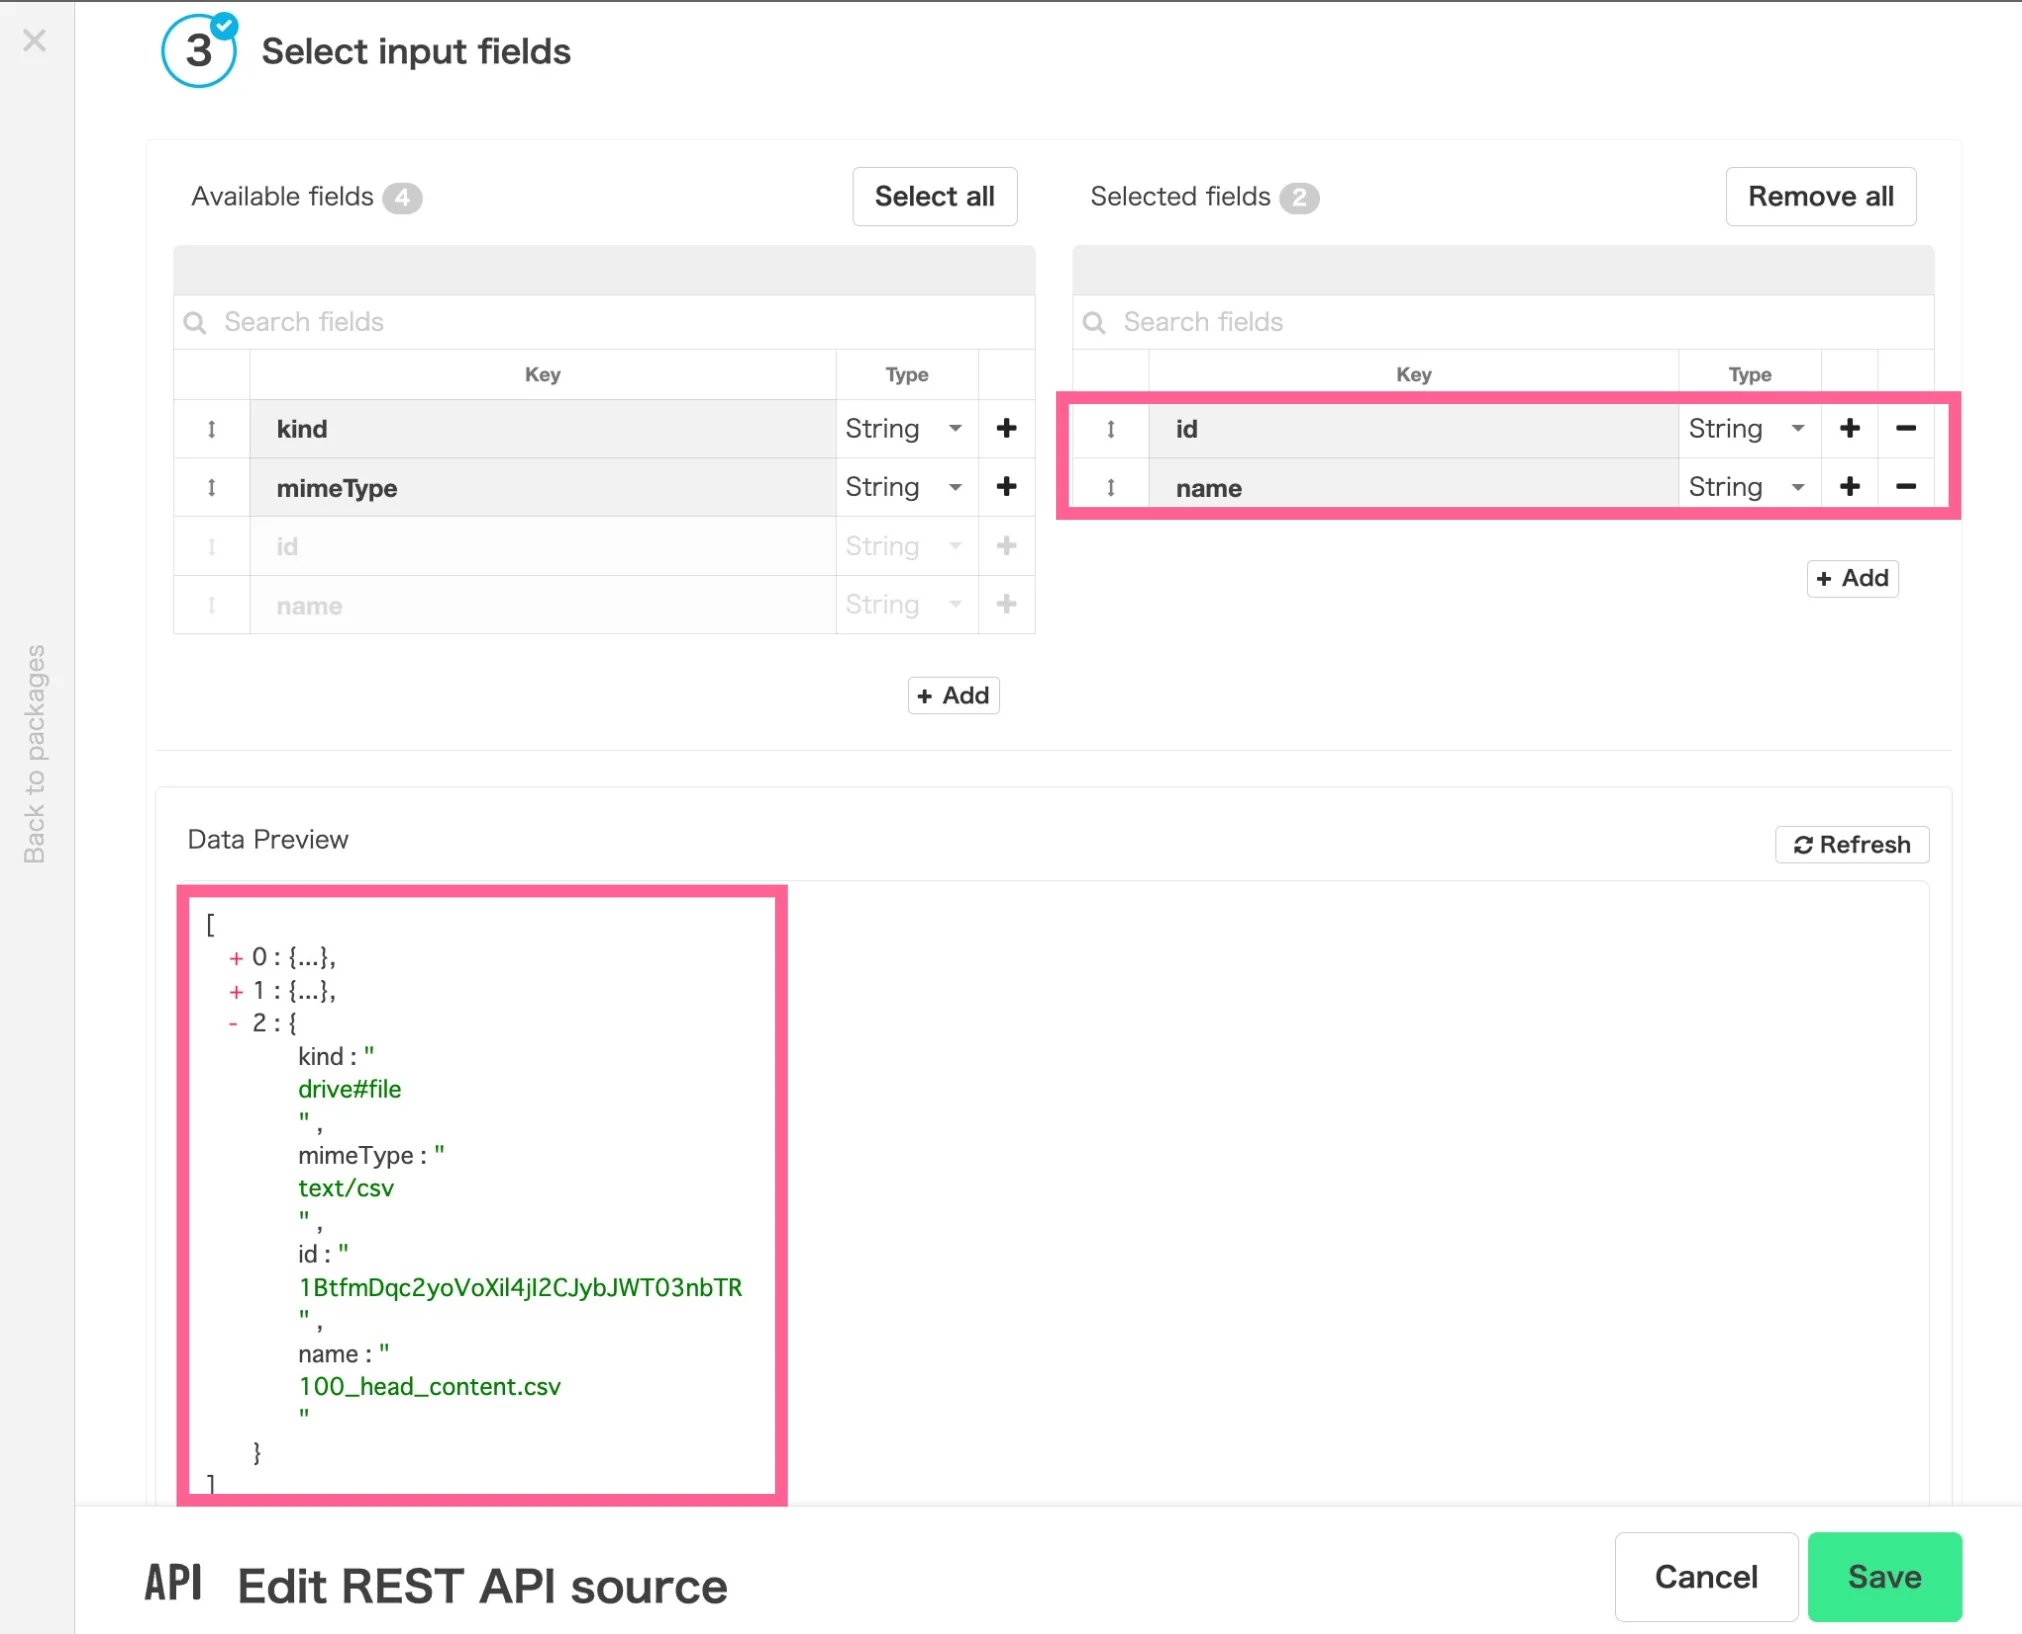Screen dimensions: 2022x1634
Task: Click the step 3 circle indicator
Action: (199, 51)
